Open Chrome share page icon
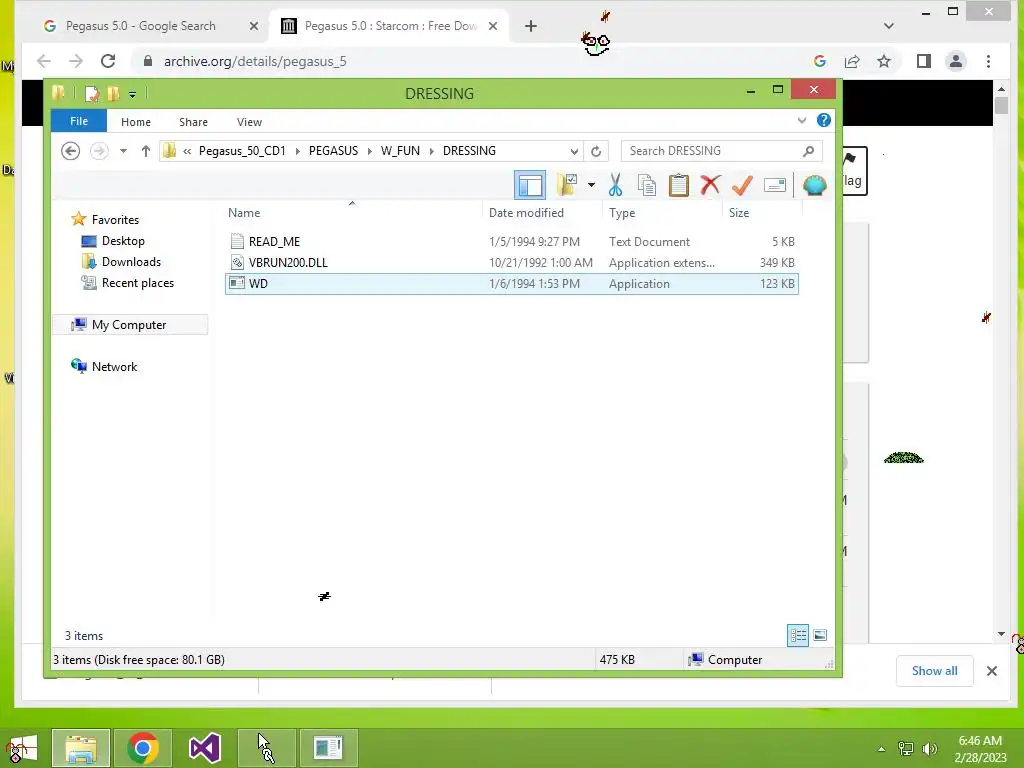1024x768 pixels. [852, 61]
